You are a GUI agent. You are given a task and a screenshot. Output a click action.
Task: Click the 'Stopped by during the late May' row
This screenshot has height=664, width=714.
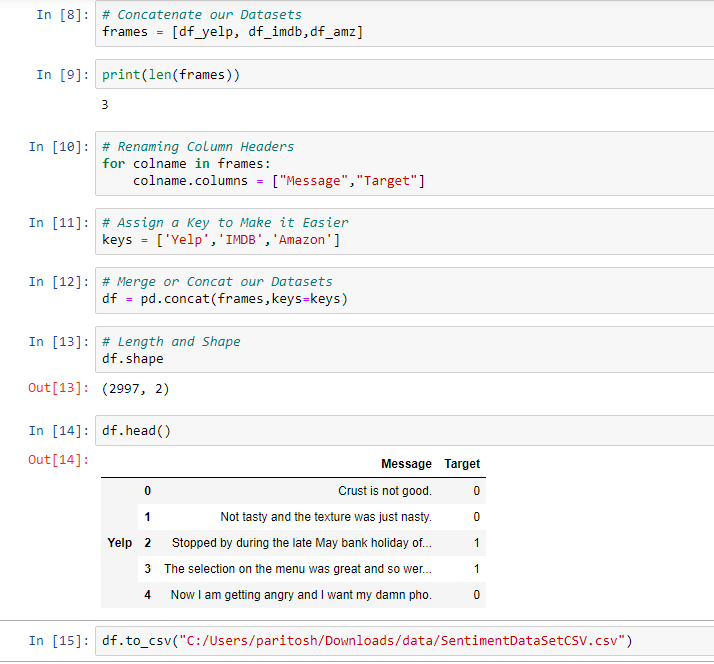click(x=312, y=543)
